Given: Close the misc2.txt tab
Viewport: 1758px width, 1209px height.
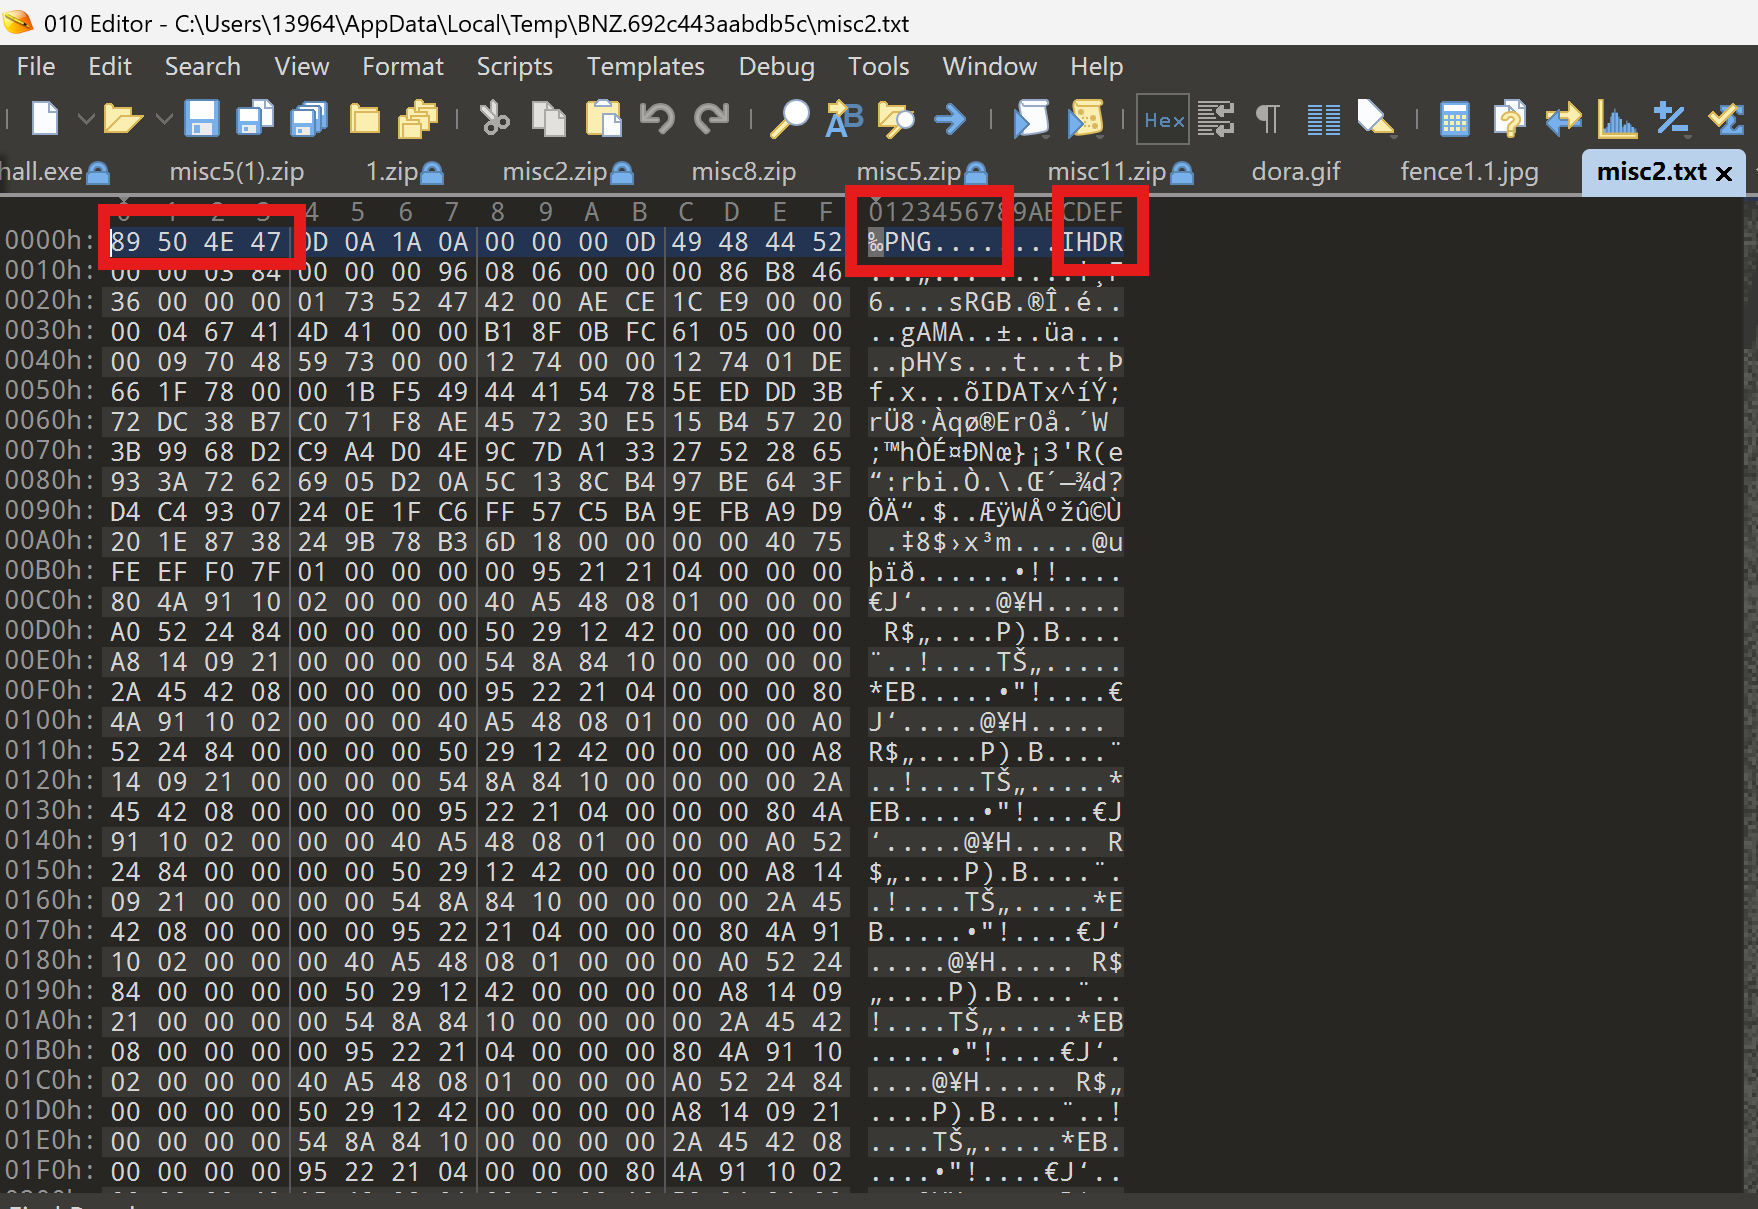Looking at the screenshot, I should (1724, 173).
